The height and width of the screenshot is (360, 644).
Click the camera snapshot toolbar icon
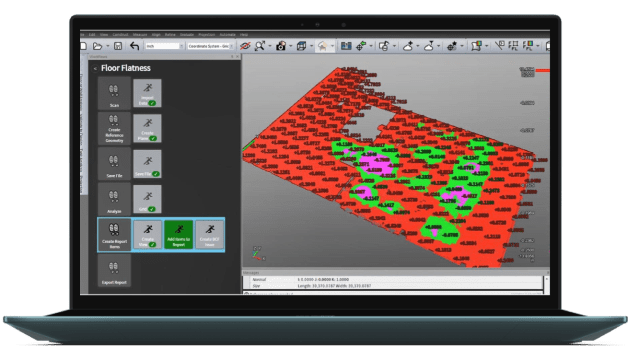tap(281, 46)
